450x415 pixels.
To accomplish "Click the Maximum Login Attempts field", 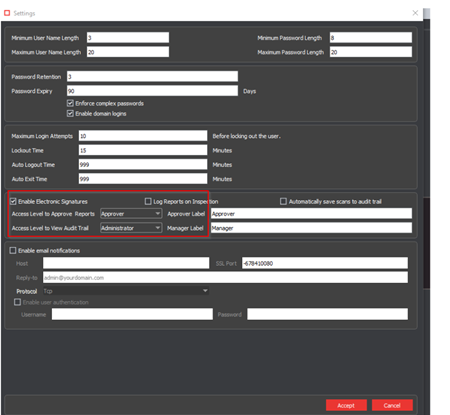I will click(143, 136).
